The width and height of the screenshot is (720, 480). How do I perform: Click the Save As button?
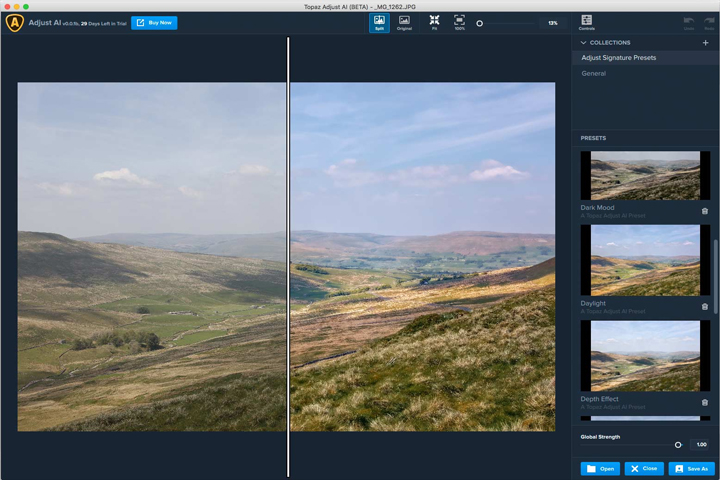coord(692,469)
